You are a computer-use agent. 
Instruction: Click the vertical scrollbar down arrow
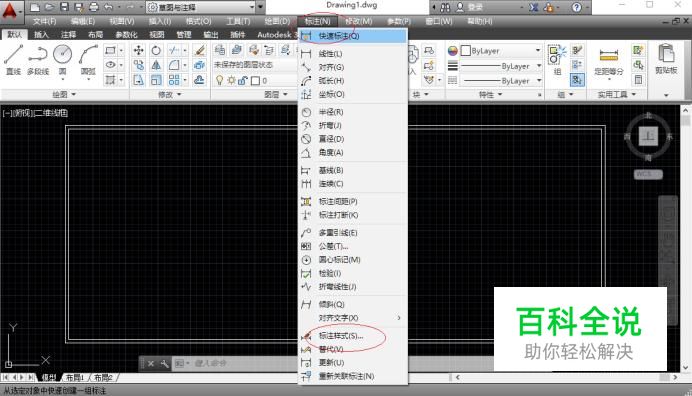685,367
